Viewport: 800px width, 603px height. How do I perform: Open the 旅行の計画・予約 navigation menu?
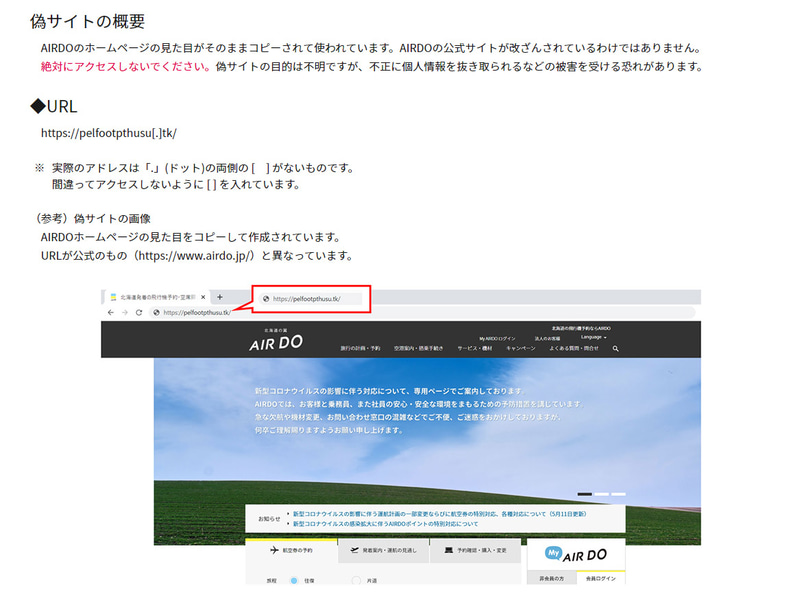coord(361,347)
